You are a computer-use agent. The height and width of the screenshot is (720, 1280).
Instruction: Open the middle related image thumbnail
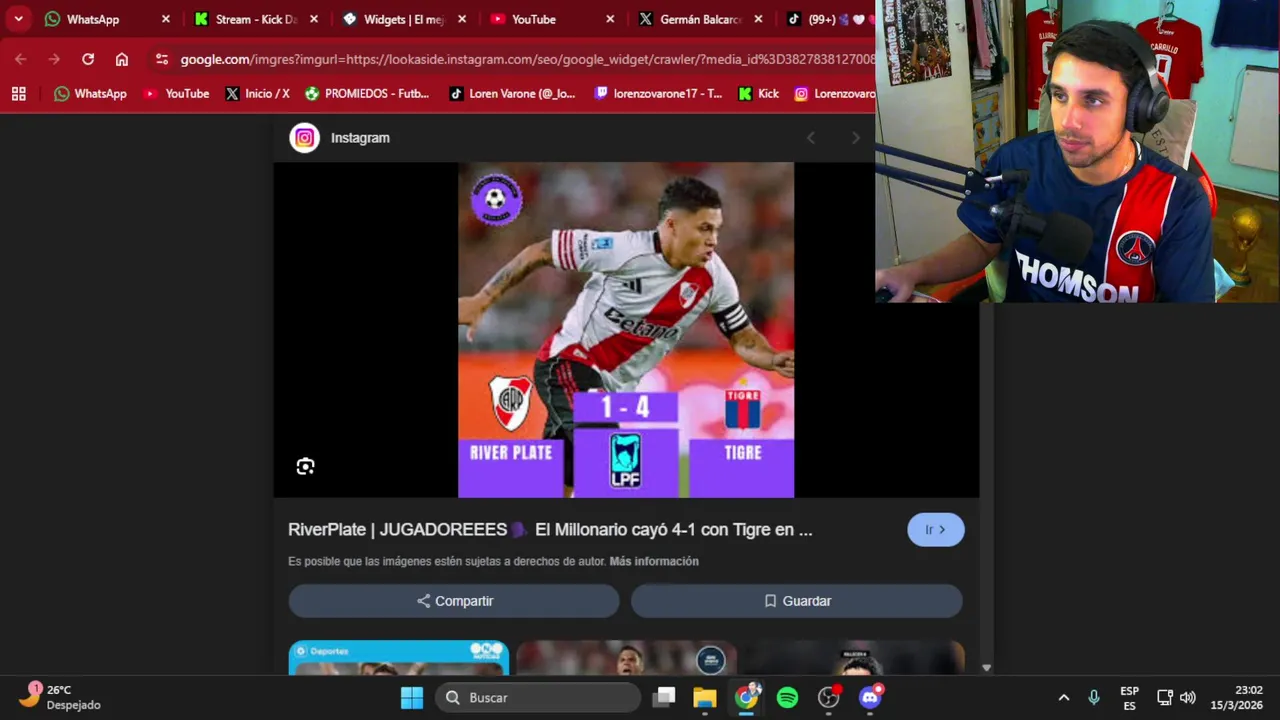(x=627, y=660)
